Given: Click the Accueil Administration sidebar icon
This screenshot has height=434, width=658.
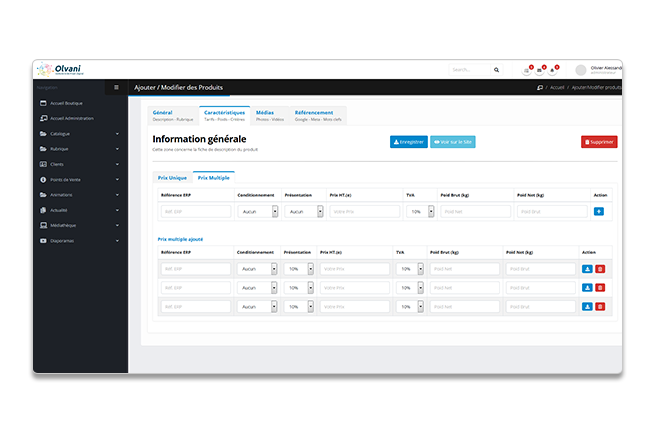Looking at the screenshot, I should click(43, 118).
